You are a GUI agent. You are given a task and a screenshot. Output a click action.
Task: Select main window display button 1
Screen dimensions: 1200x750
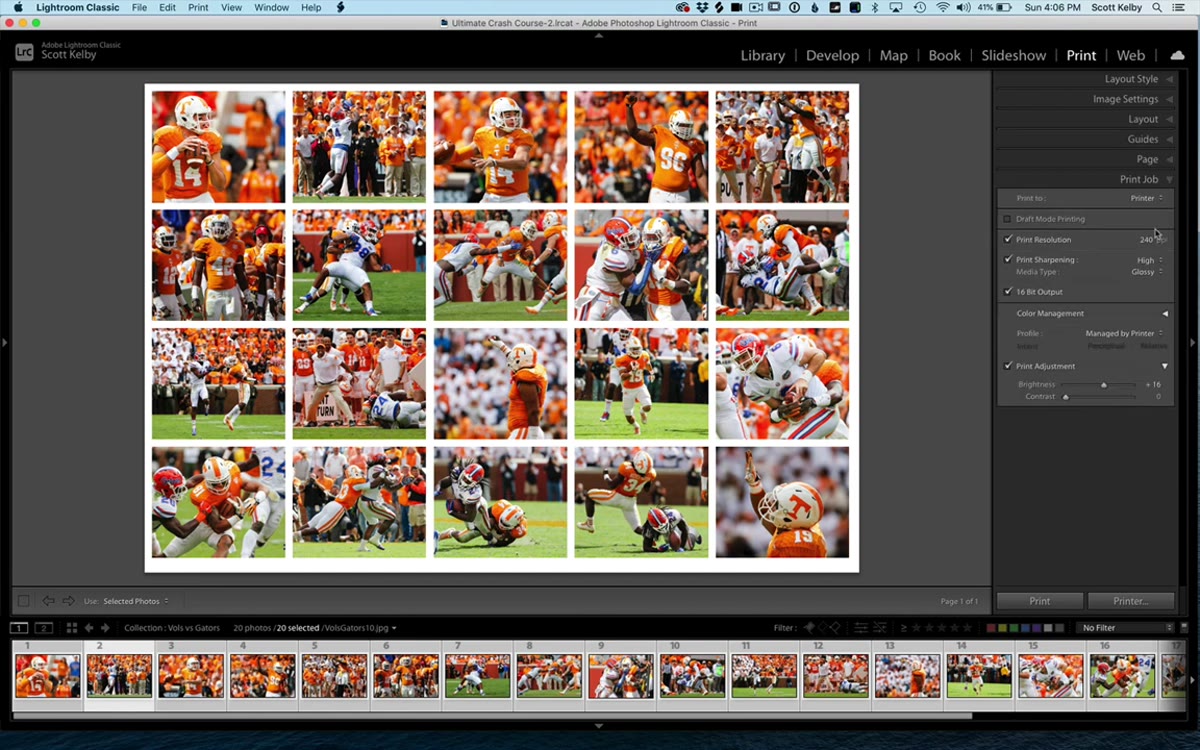pyautogui.click(x=19, y=628)
